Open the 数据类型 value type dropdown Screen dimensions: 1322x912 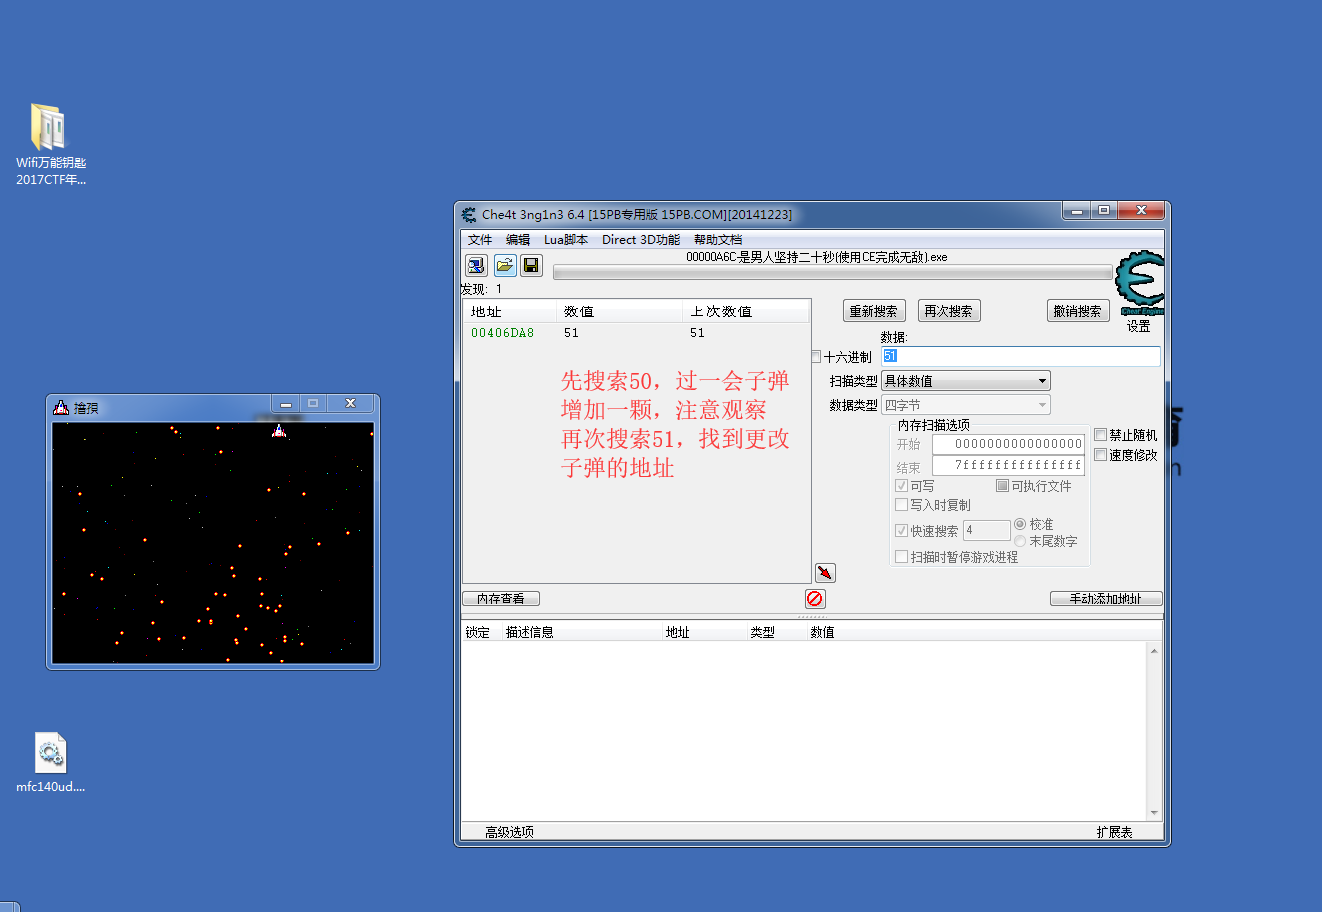(x=966, y=405)
